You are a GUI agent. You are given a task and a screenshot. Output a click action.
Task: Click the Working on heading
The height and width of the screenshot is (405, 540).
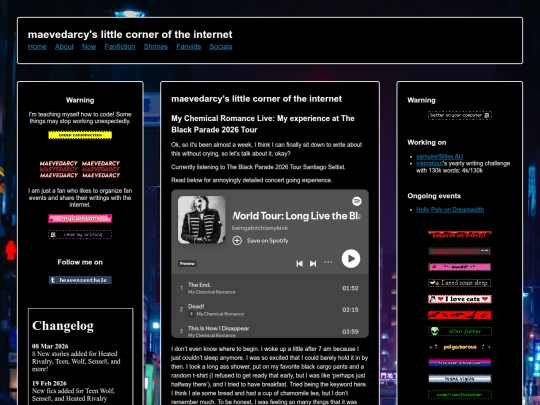point(427,143)
